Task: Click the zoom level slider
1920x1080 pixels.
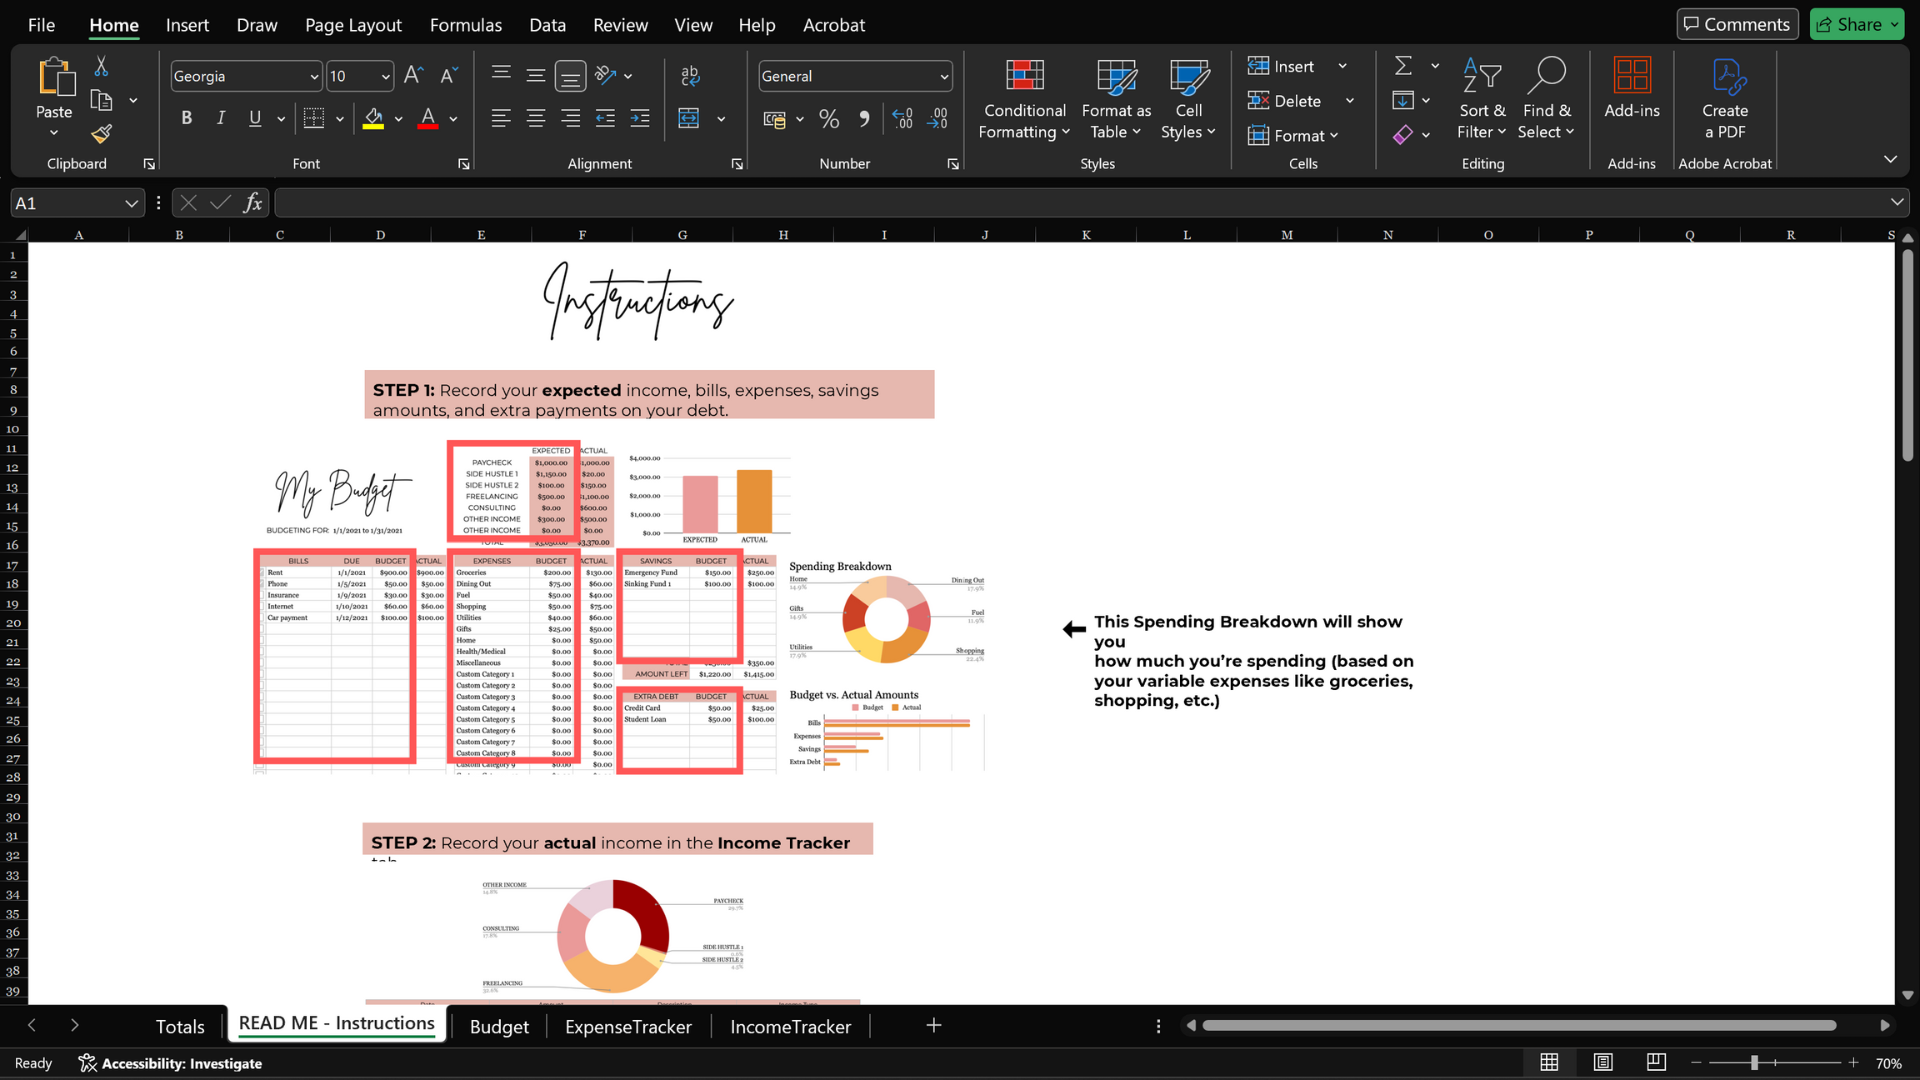Action: click(x=1754, y=1063)
